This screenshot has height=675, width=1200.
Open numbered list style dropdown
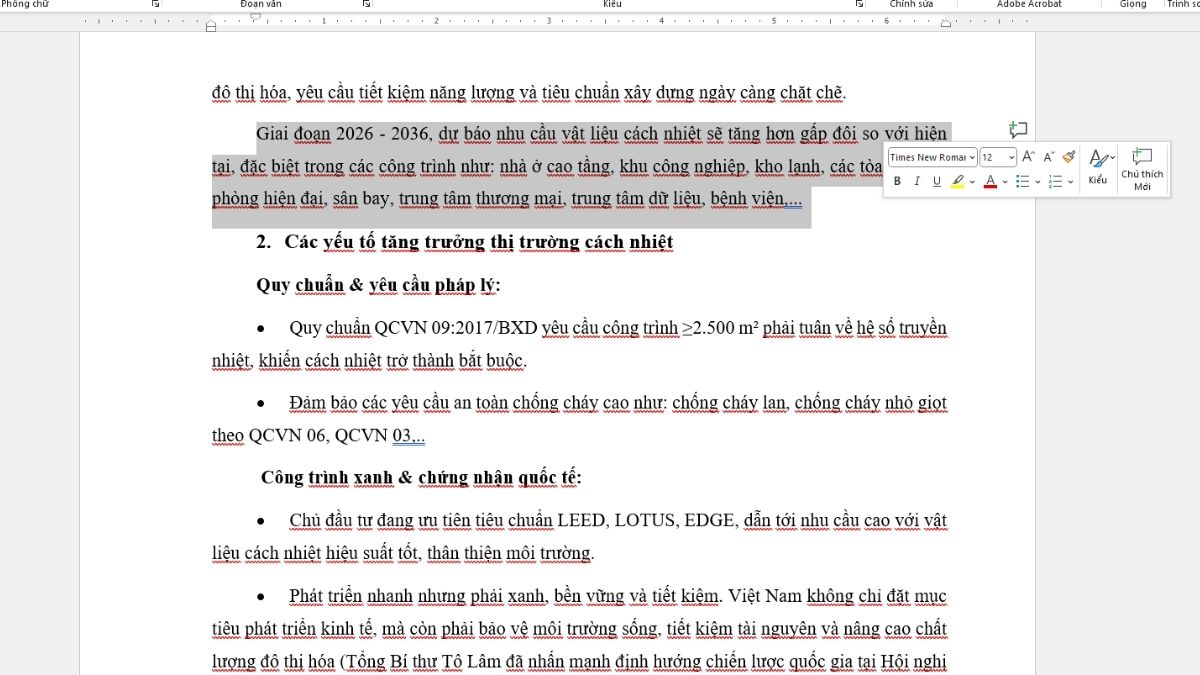click(1070, 182)
